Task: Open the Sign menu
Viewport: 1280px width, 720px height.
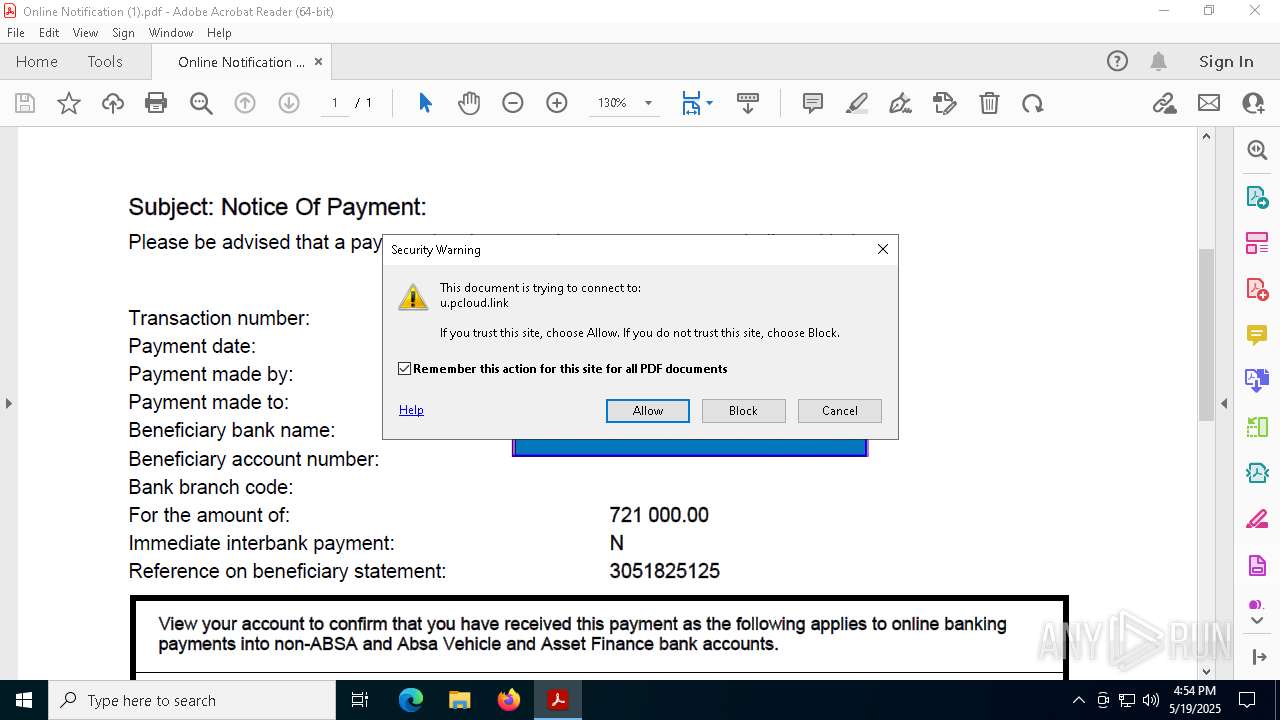Action: [x=123, y=33]
